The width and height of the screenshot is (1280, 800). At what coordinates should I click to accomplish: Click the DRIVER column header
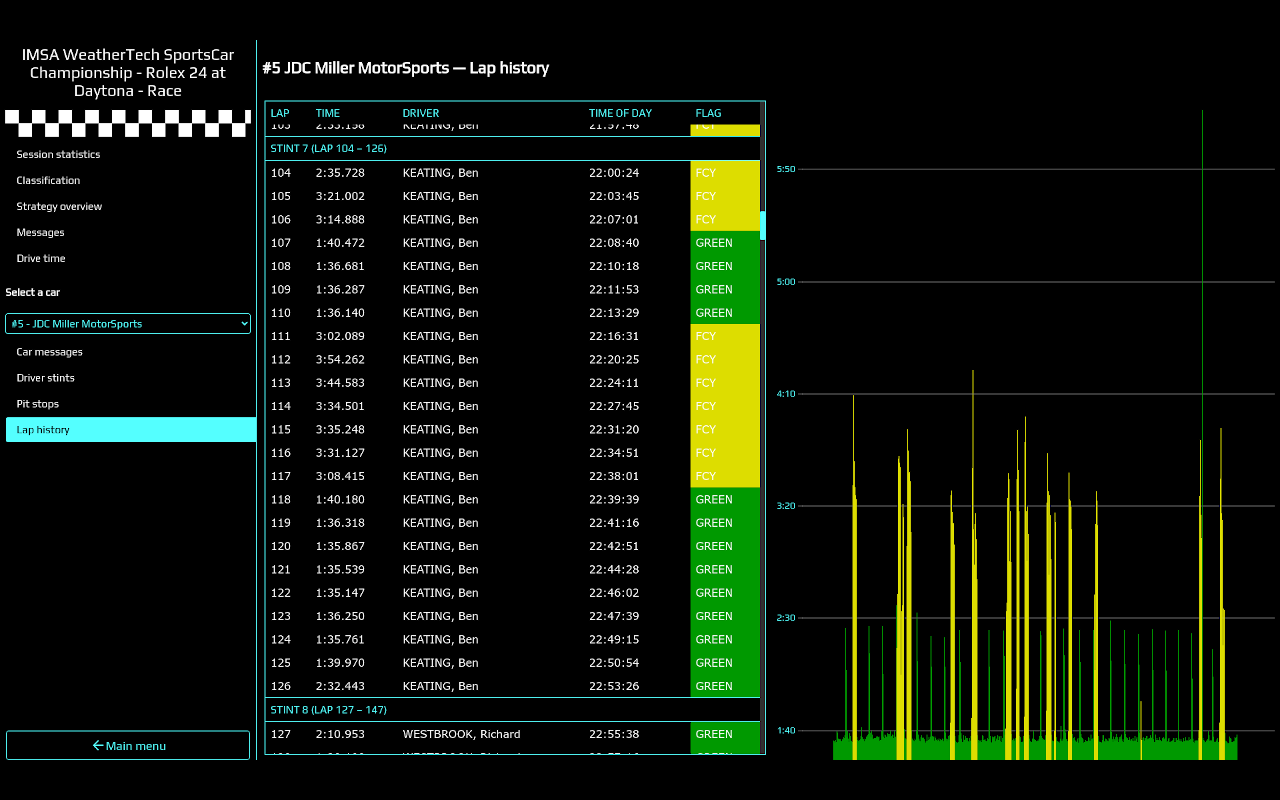(421, 113)
